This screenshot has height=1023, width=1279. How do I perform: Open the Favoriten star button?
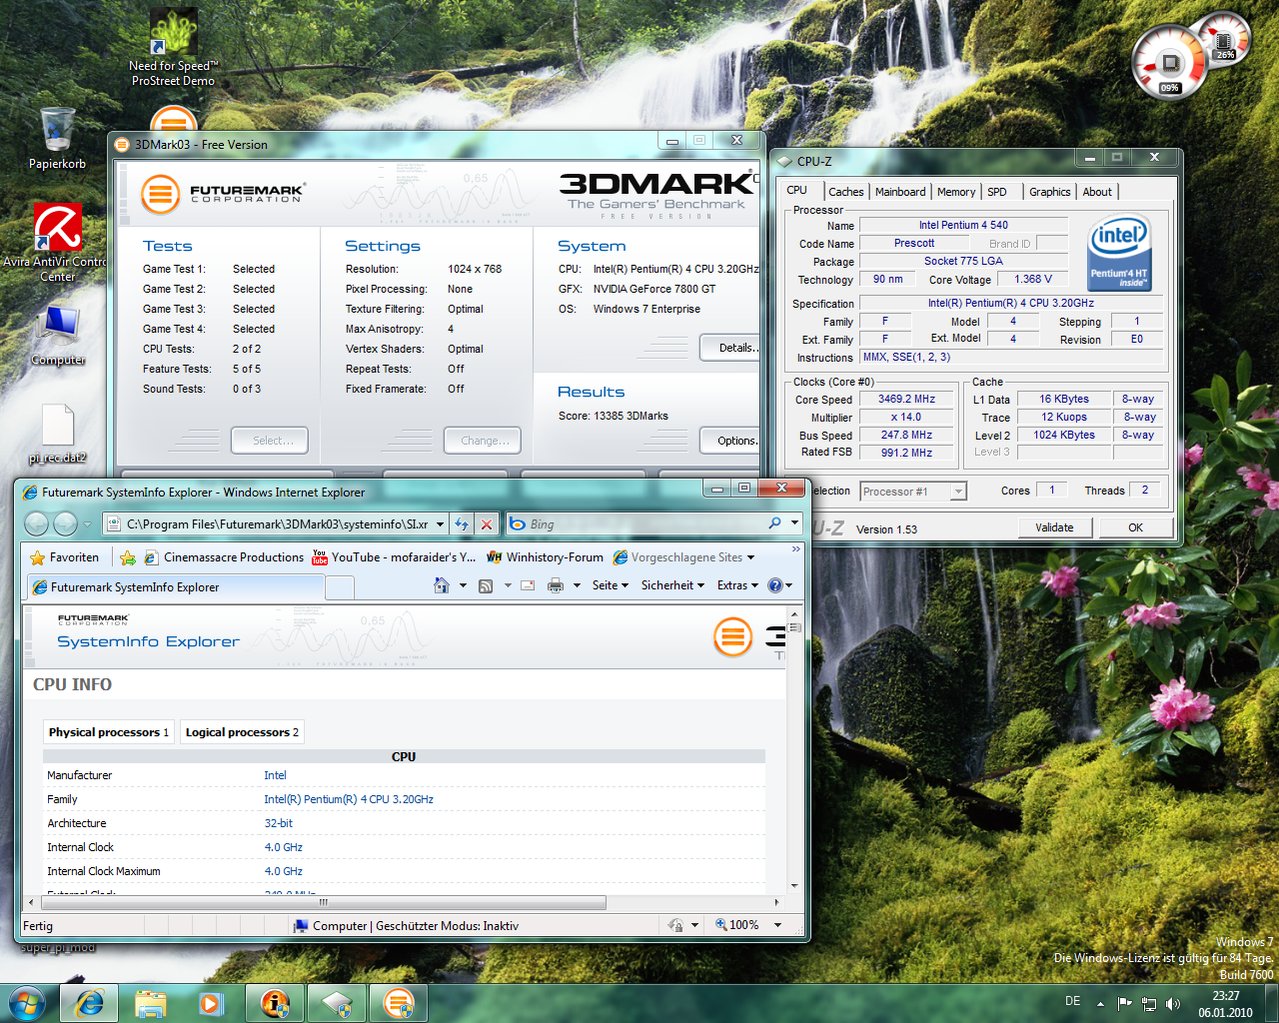point(65,557)
